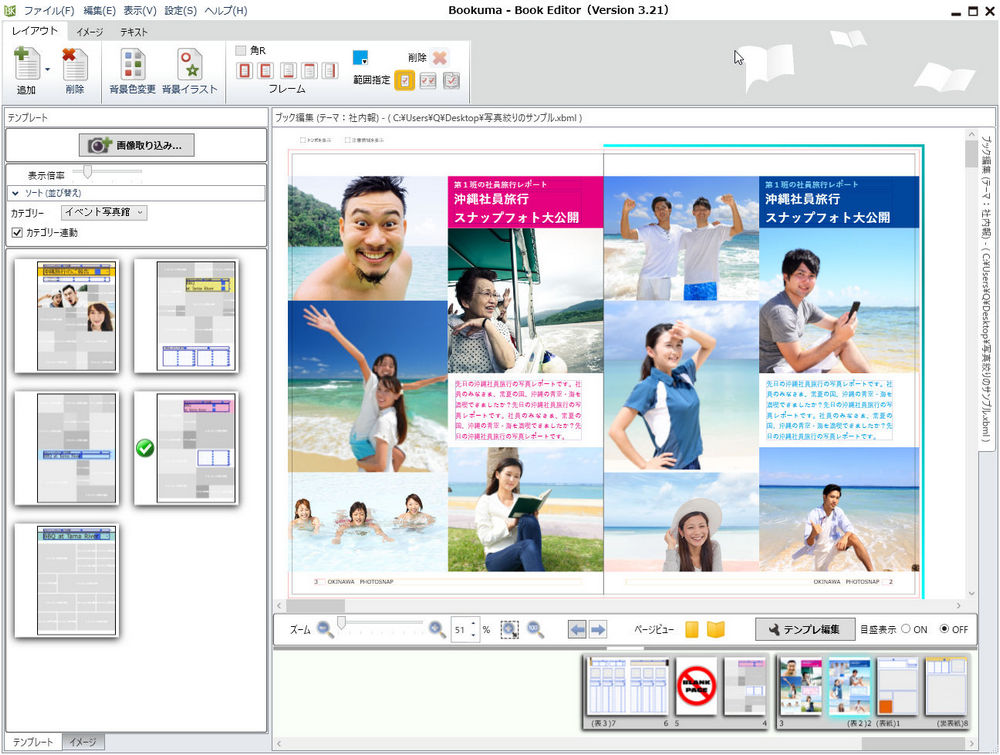
Task: Expand the ソート (並び替え) section
Action: tap(17, 192)
